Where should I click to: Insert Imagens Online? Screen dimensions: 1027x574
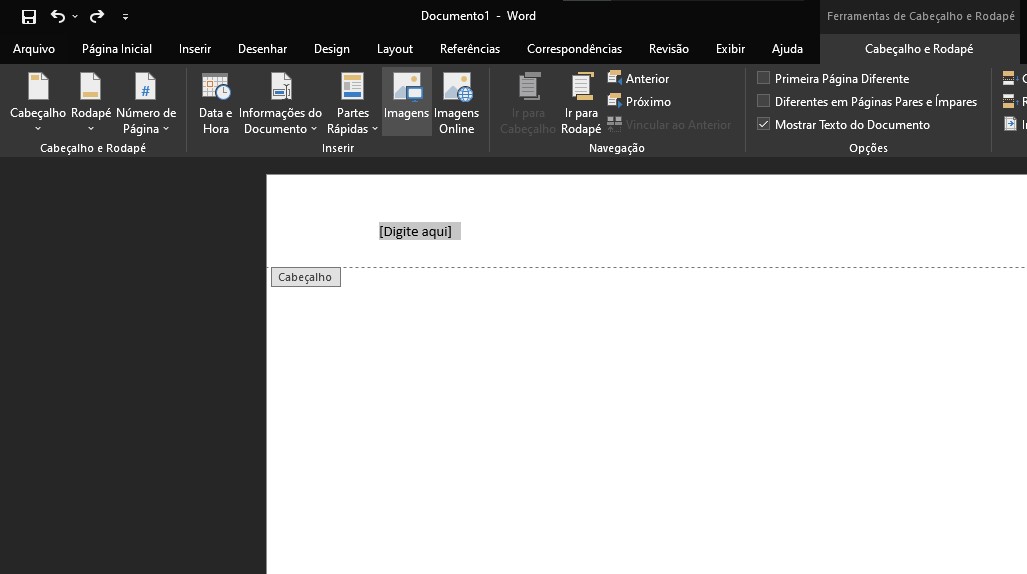457,103
